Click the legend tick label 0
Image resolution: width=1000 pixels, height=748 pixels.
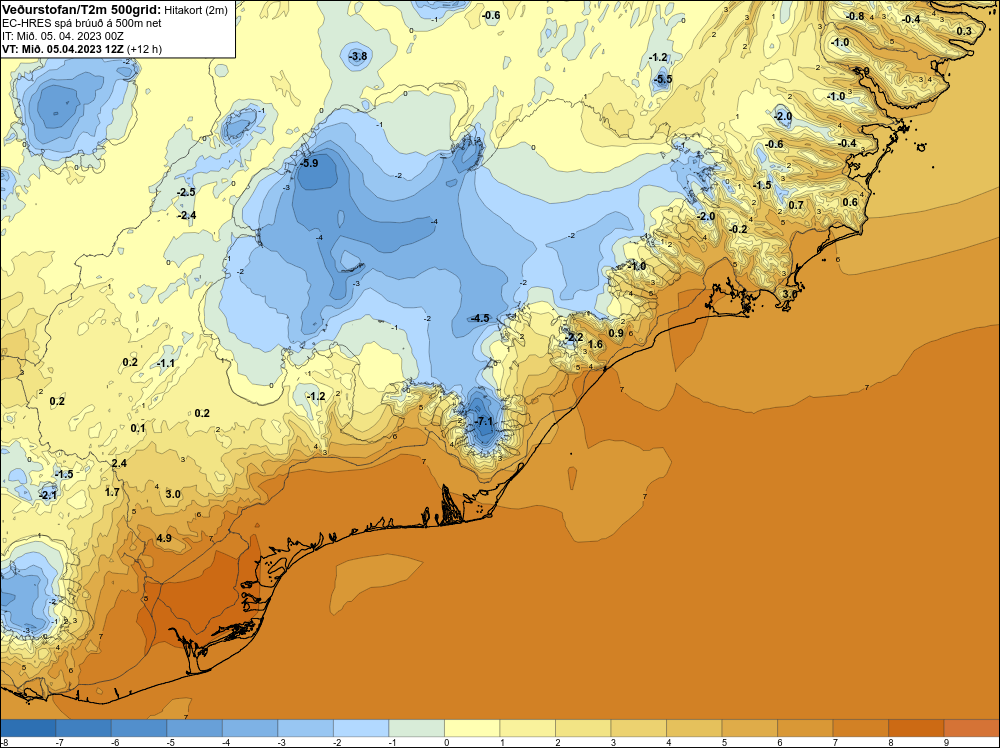[446, 742]
